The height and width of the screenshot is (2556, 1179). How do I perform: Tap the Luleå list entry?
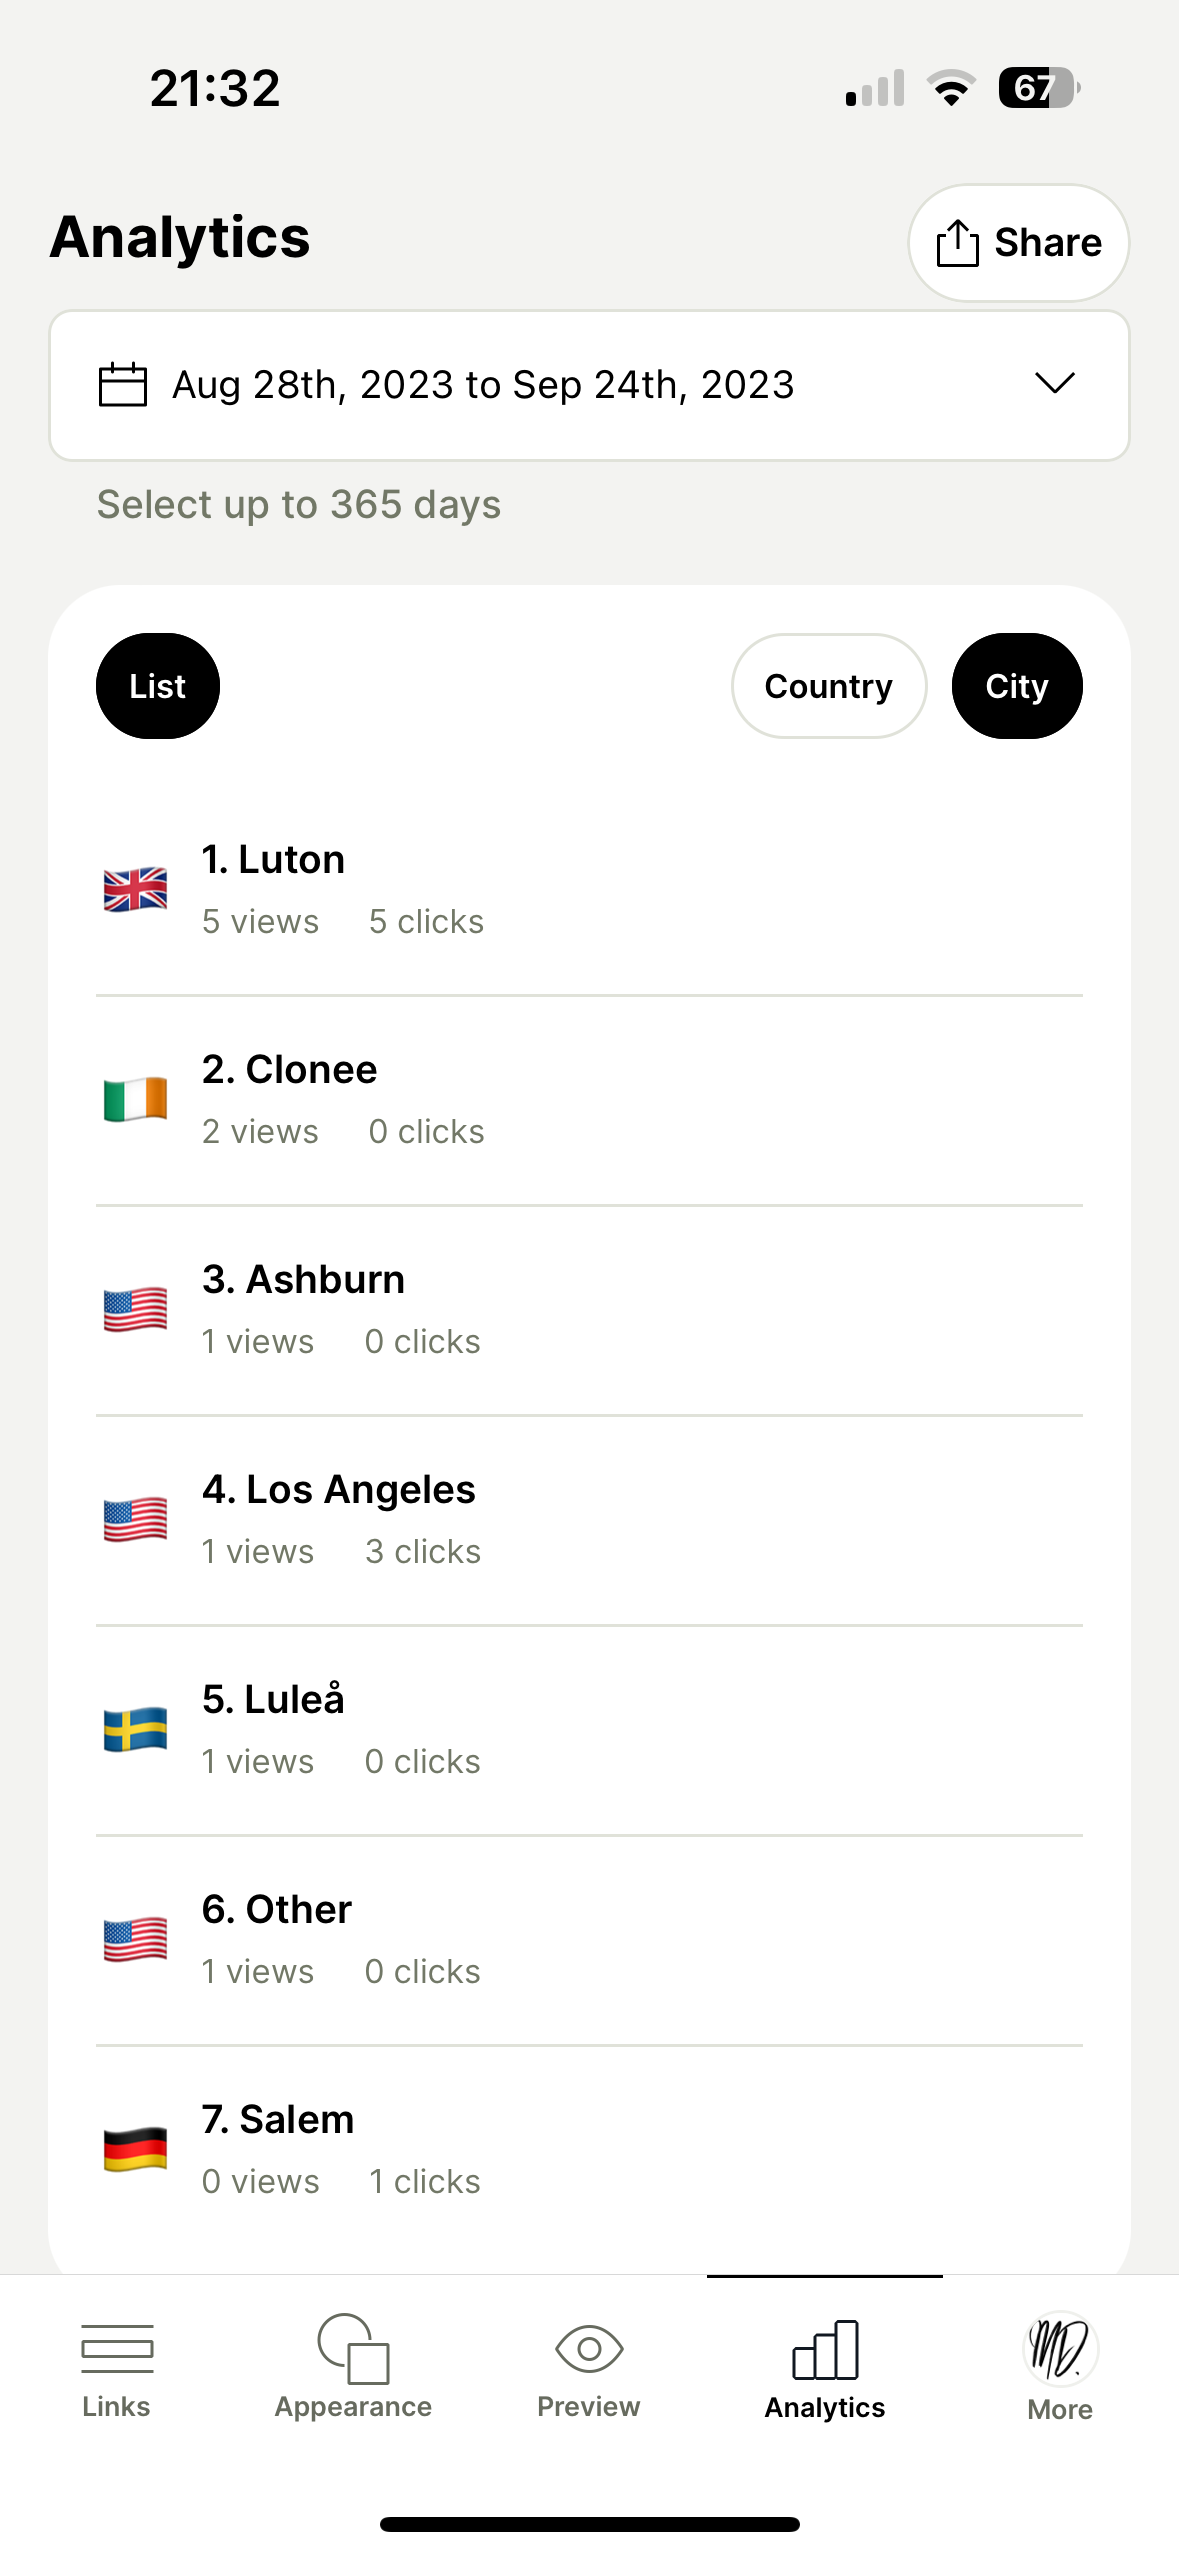[589, 1729]
